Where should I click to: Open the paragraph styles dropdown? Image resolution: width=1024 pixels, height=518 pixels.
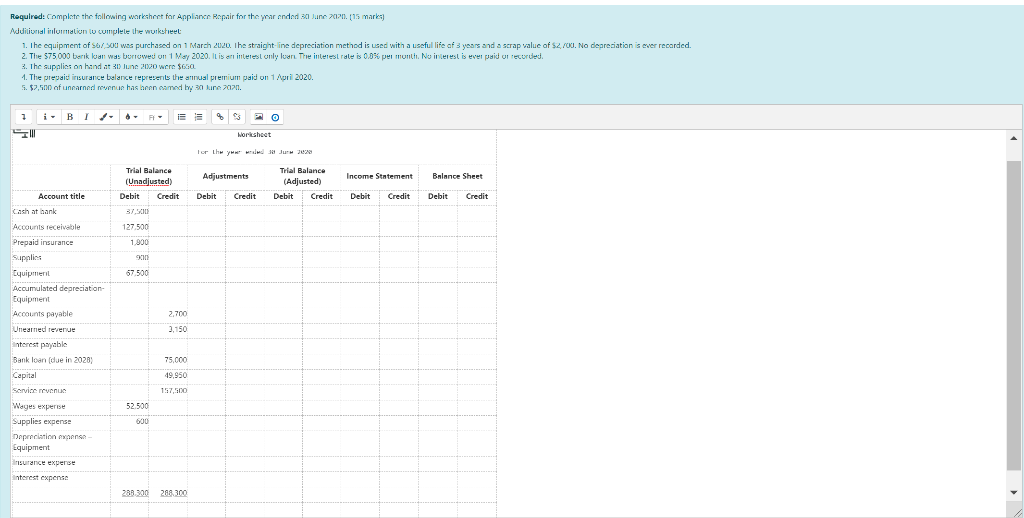pyautogui.click(x=47, y=117)
